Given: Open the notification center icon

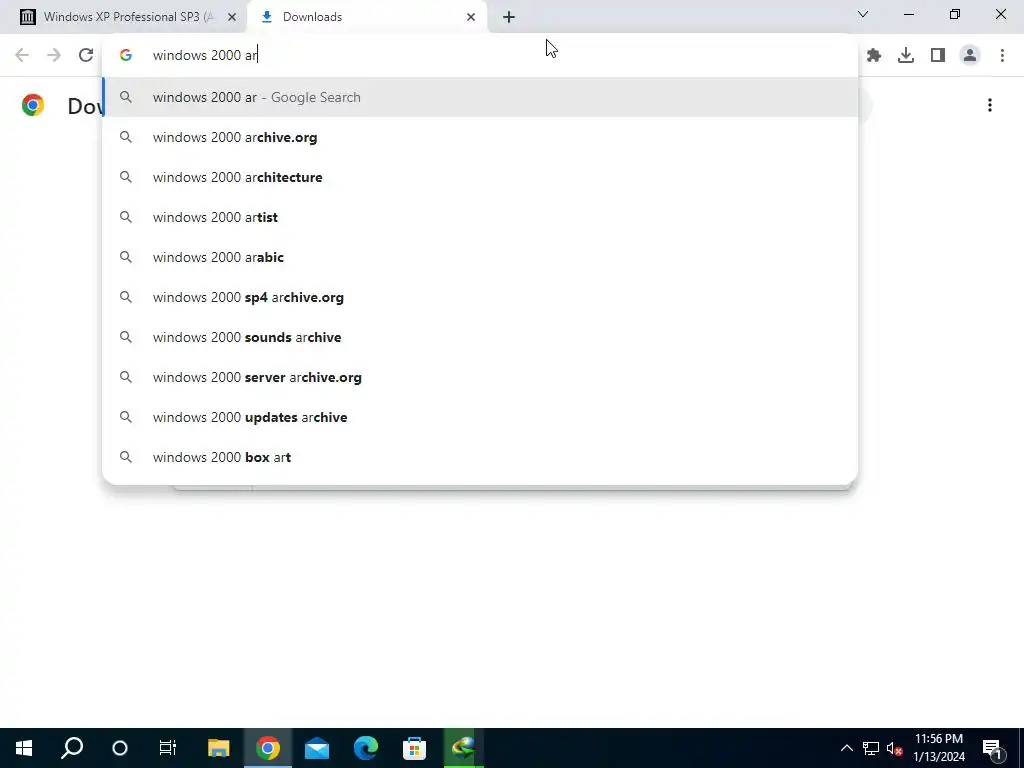Looking at the screenshot, I should click(992, 748).
